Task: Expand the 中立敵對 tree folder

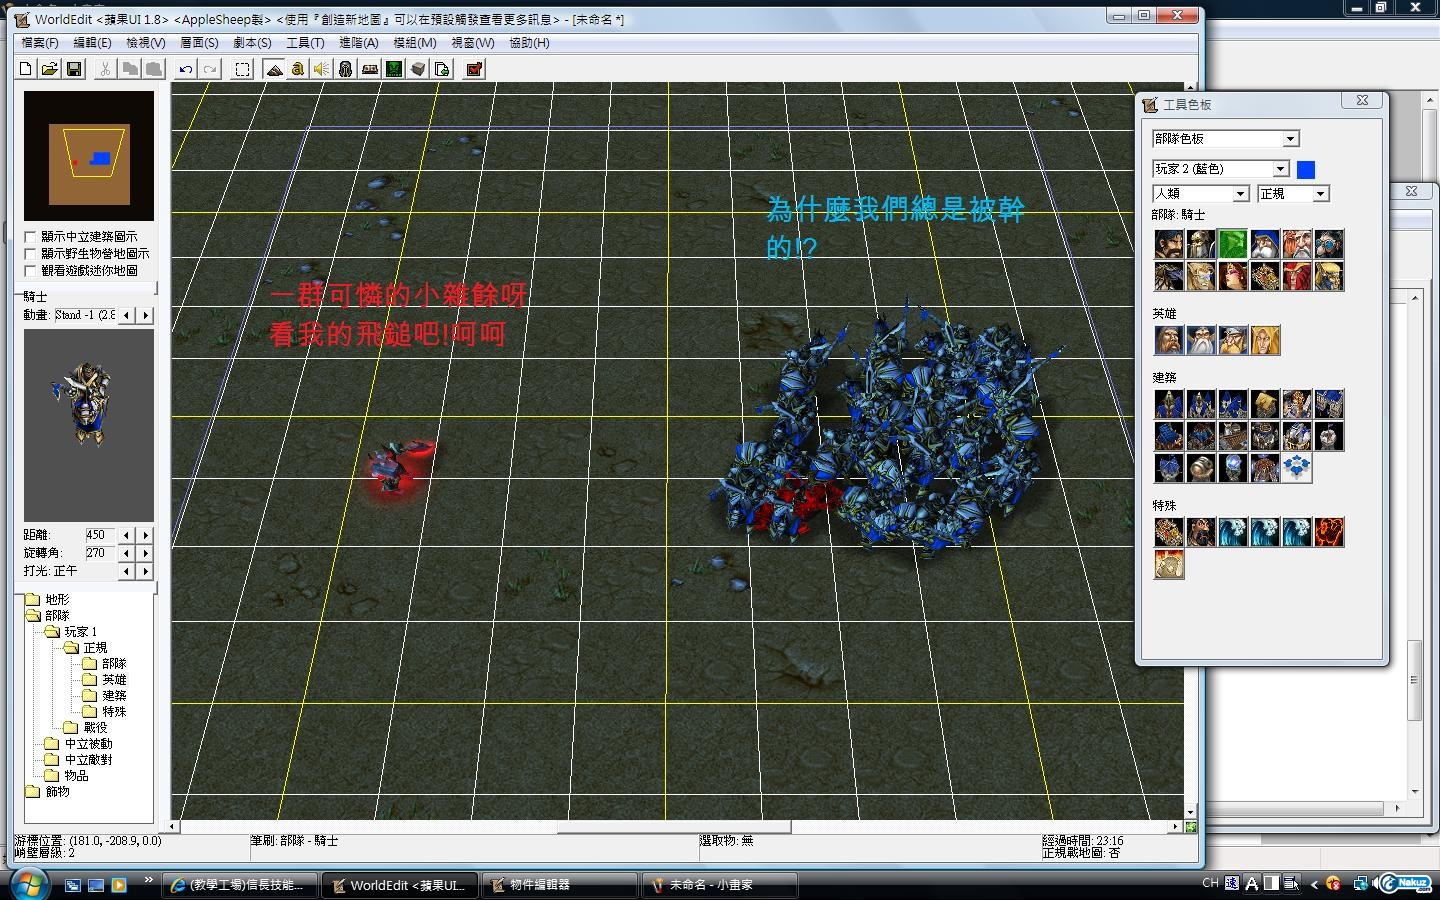Action: click(x=53, y=760)
